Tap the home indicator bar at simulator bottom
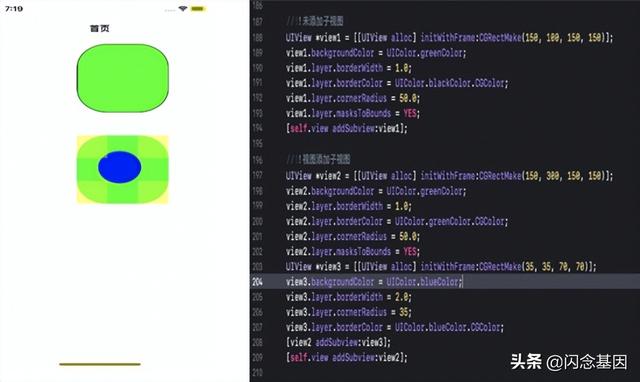The width and height of the screenshot is (640, 382). (100, 364)
